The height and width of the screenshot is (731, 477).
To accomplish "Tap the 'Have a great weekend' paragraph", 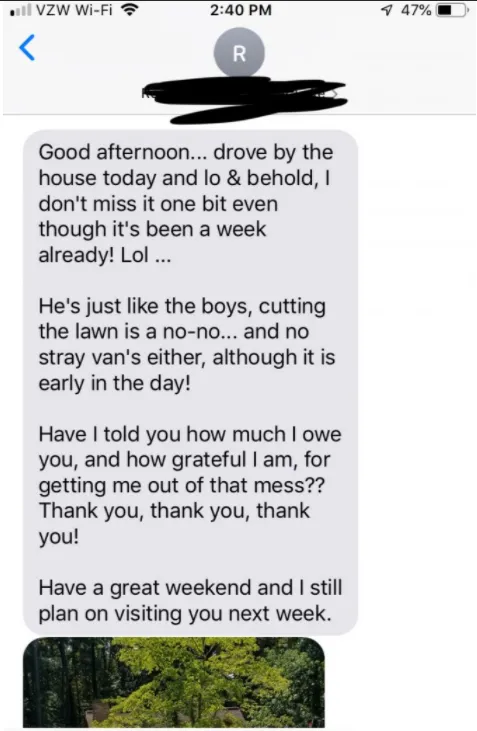I will [190, 600].
